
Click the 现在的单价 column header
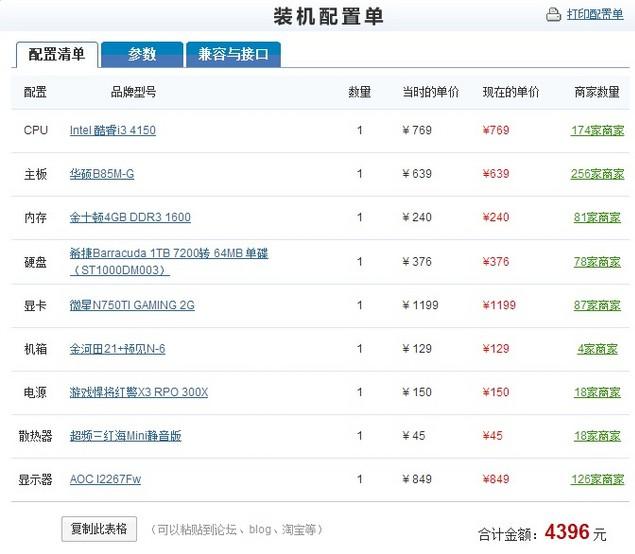511,92
